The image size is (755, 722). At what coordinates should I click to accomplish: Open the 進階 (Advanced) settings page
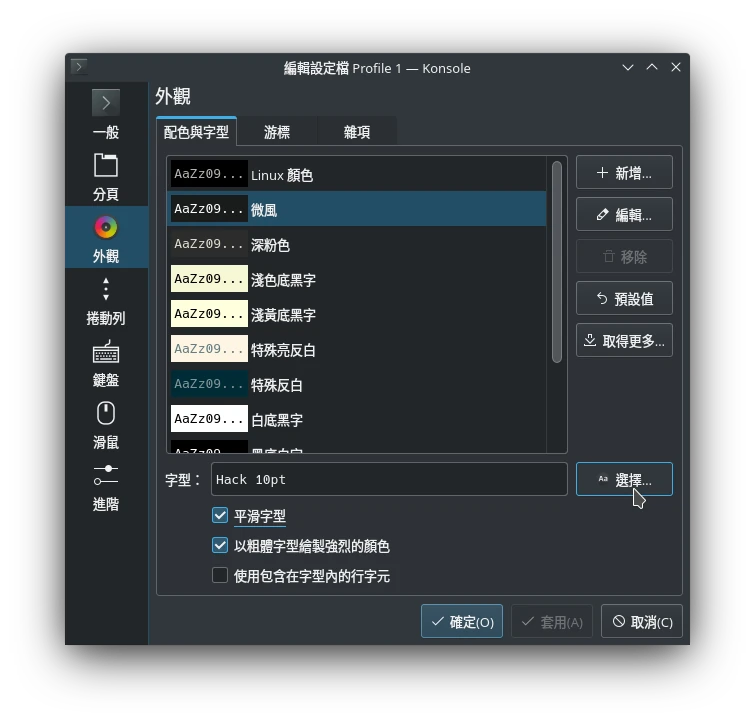pyautogui.click(x=106, y=487)
